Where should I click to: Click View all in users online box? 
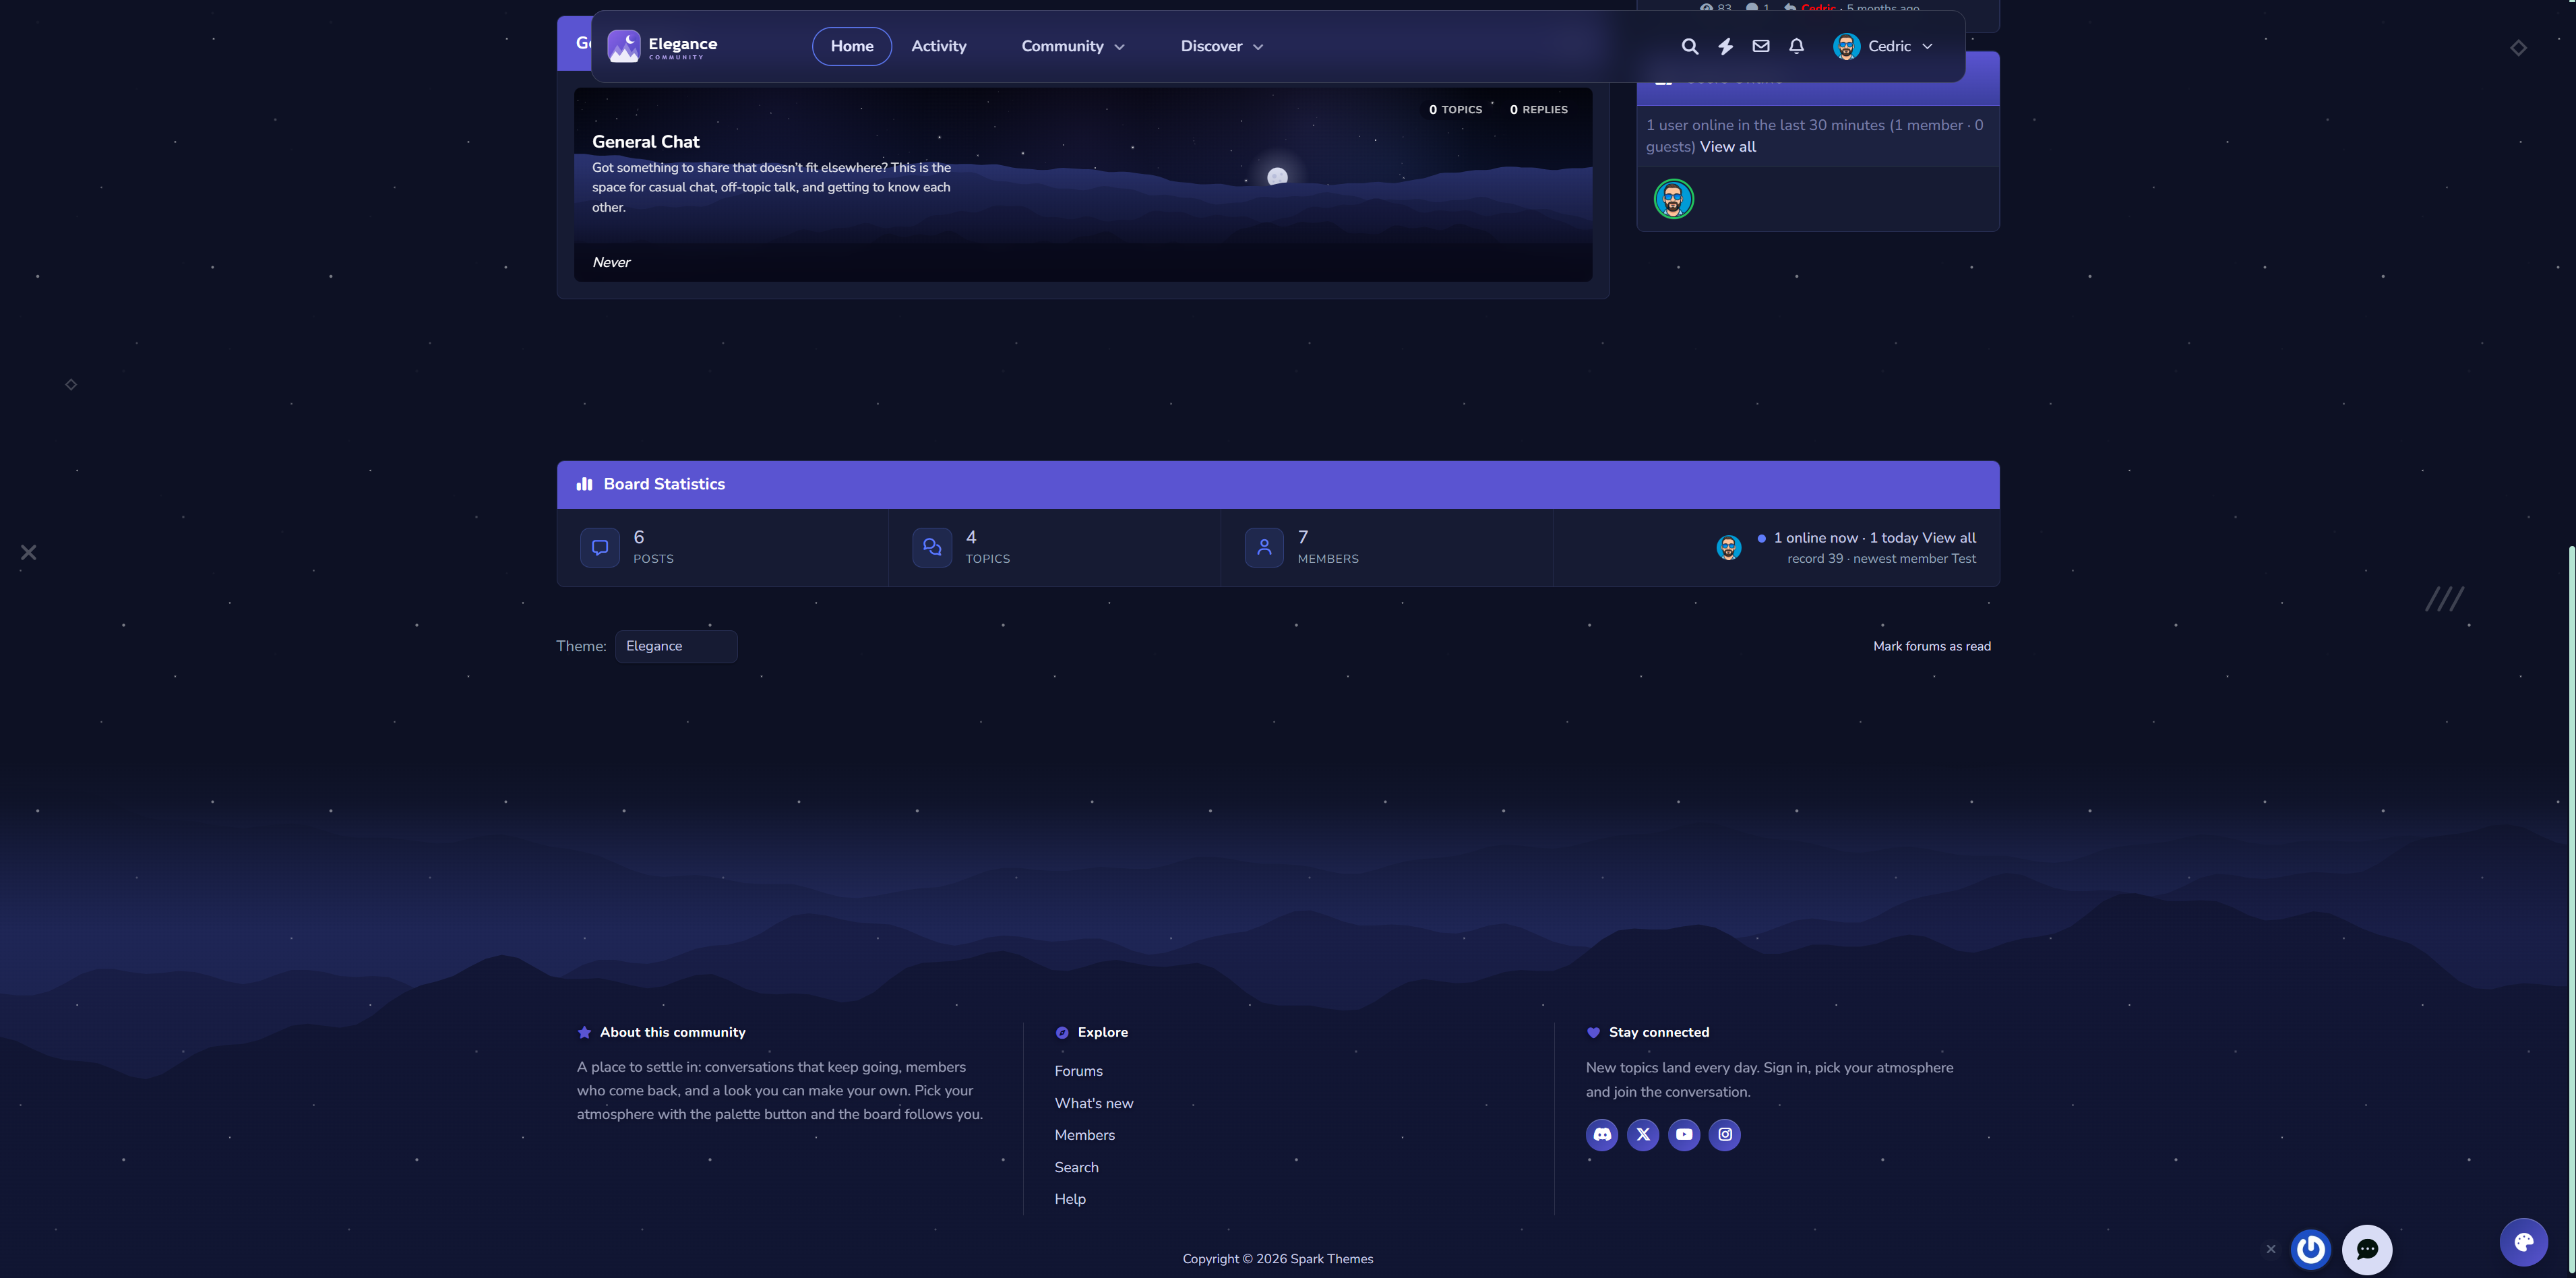(1727, 147)
